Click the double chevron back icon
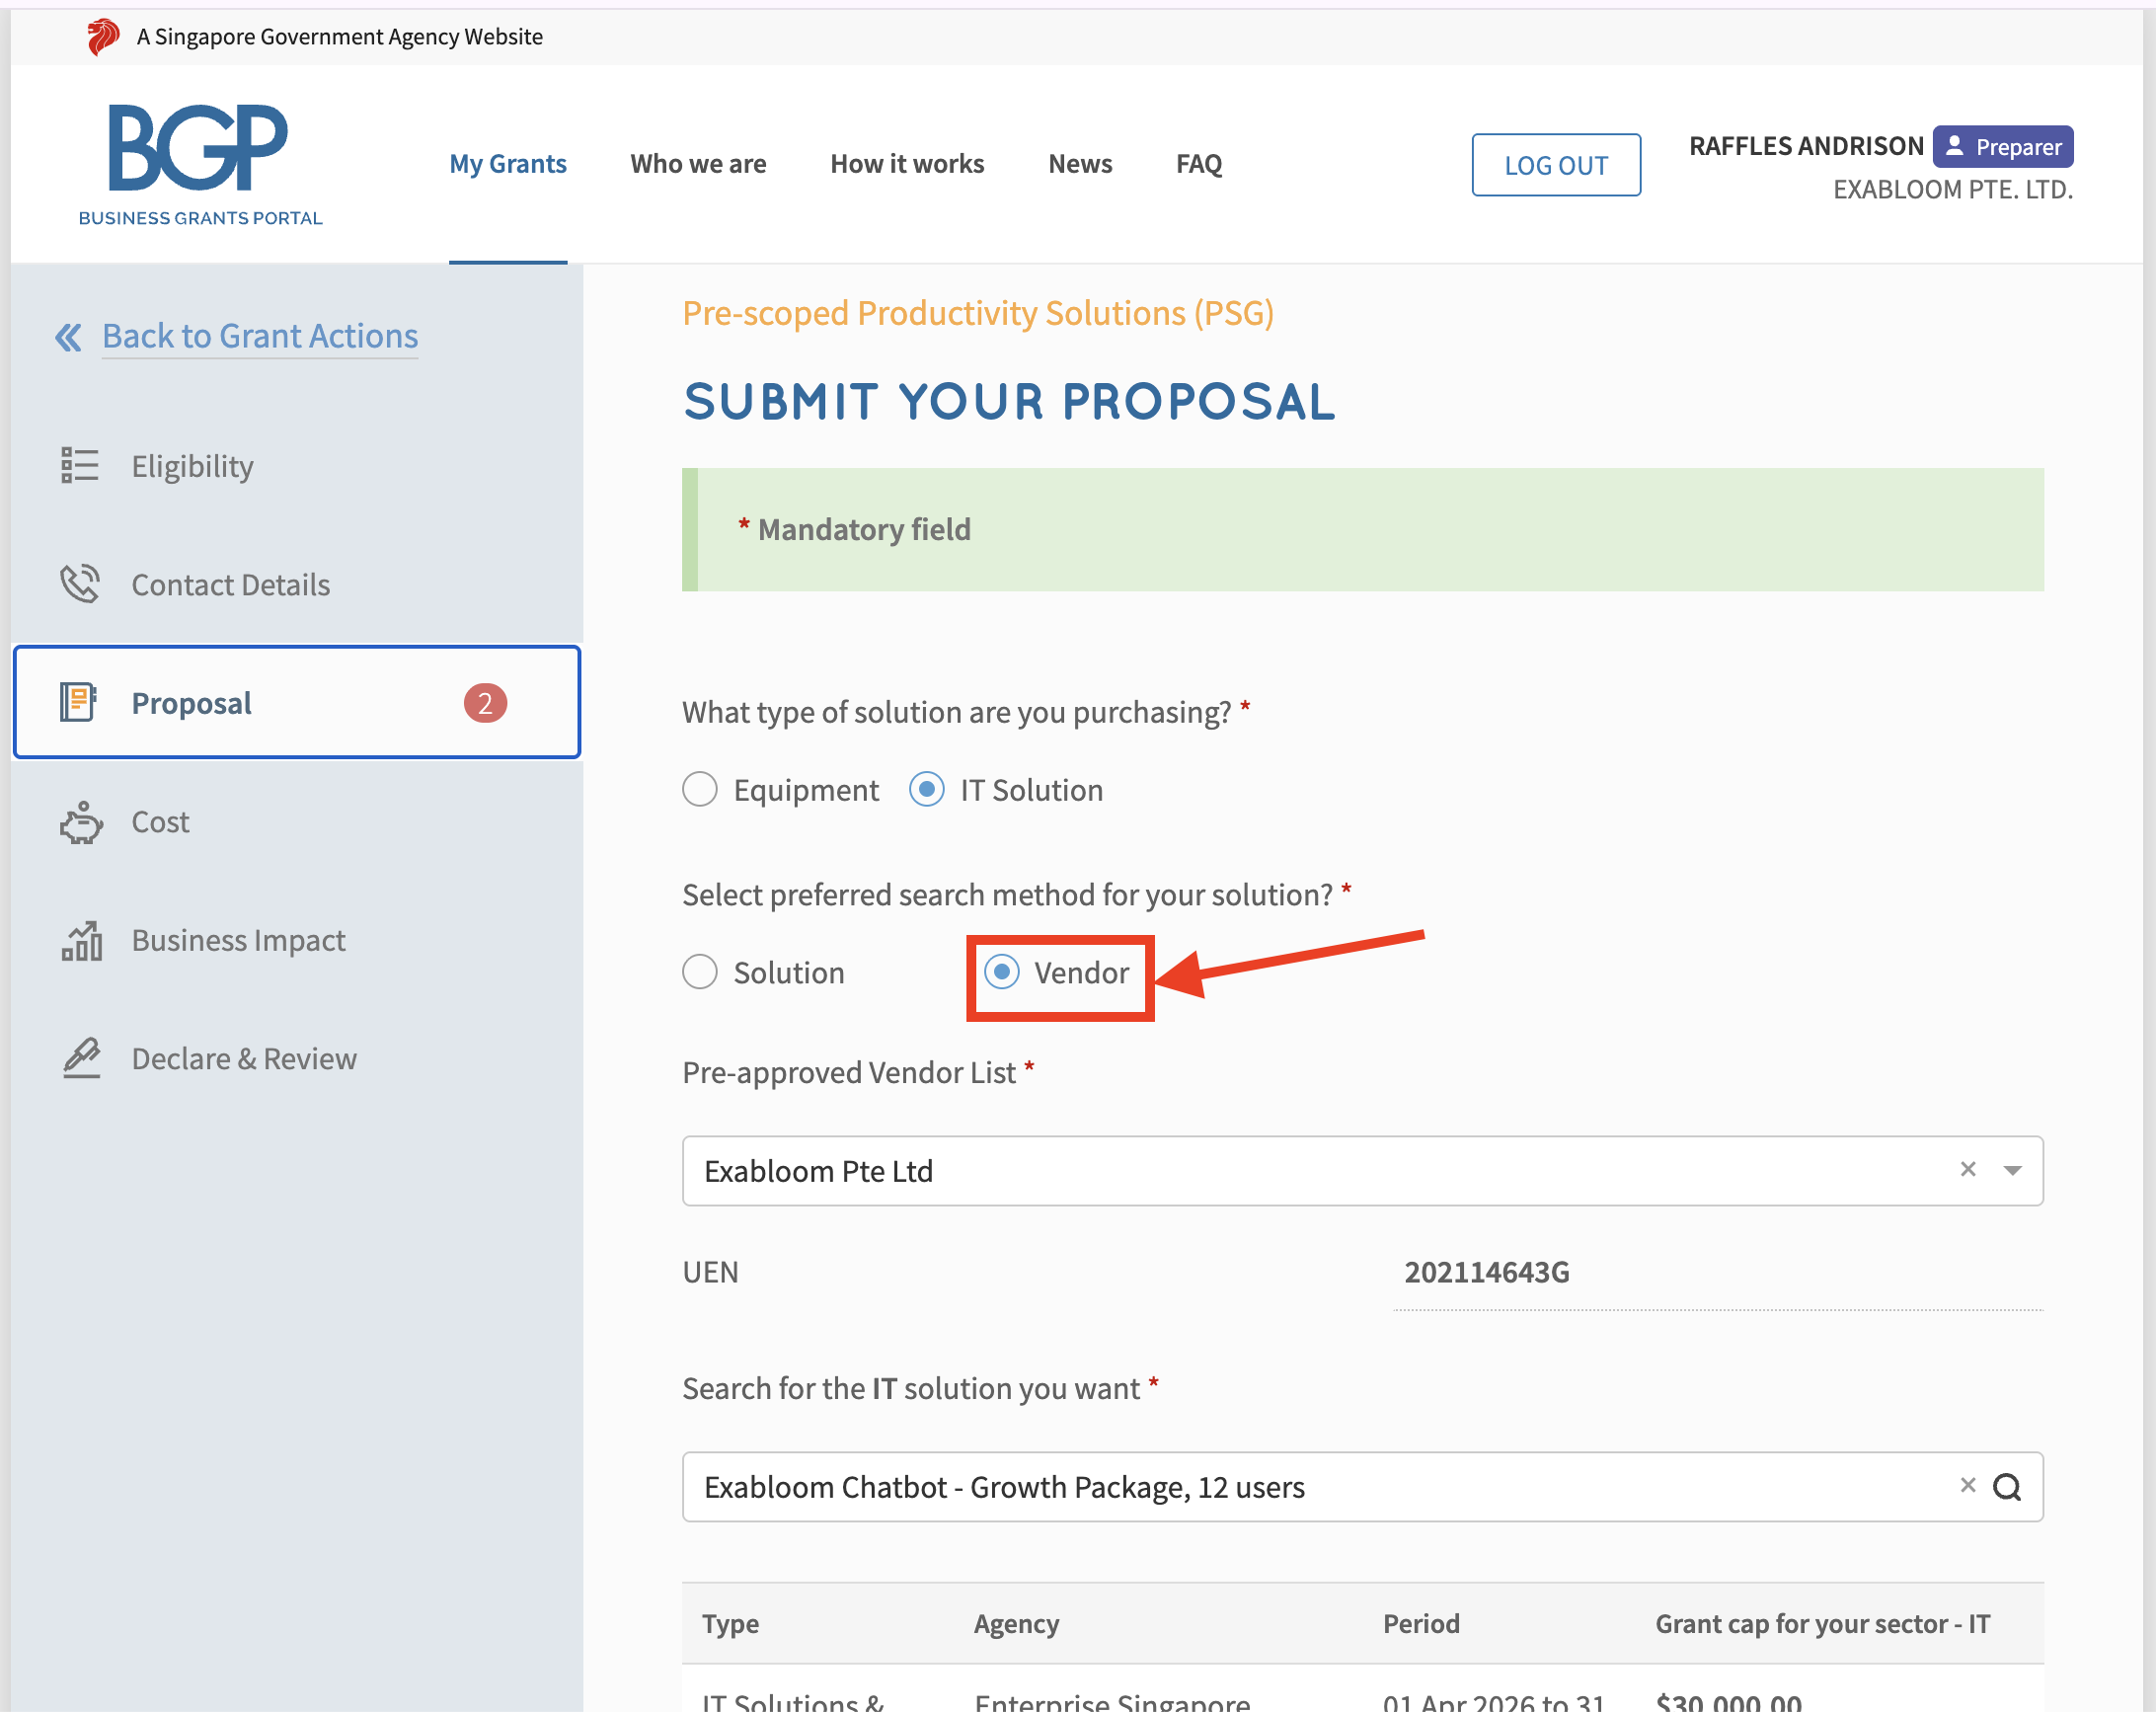 point(68,337)
